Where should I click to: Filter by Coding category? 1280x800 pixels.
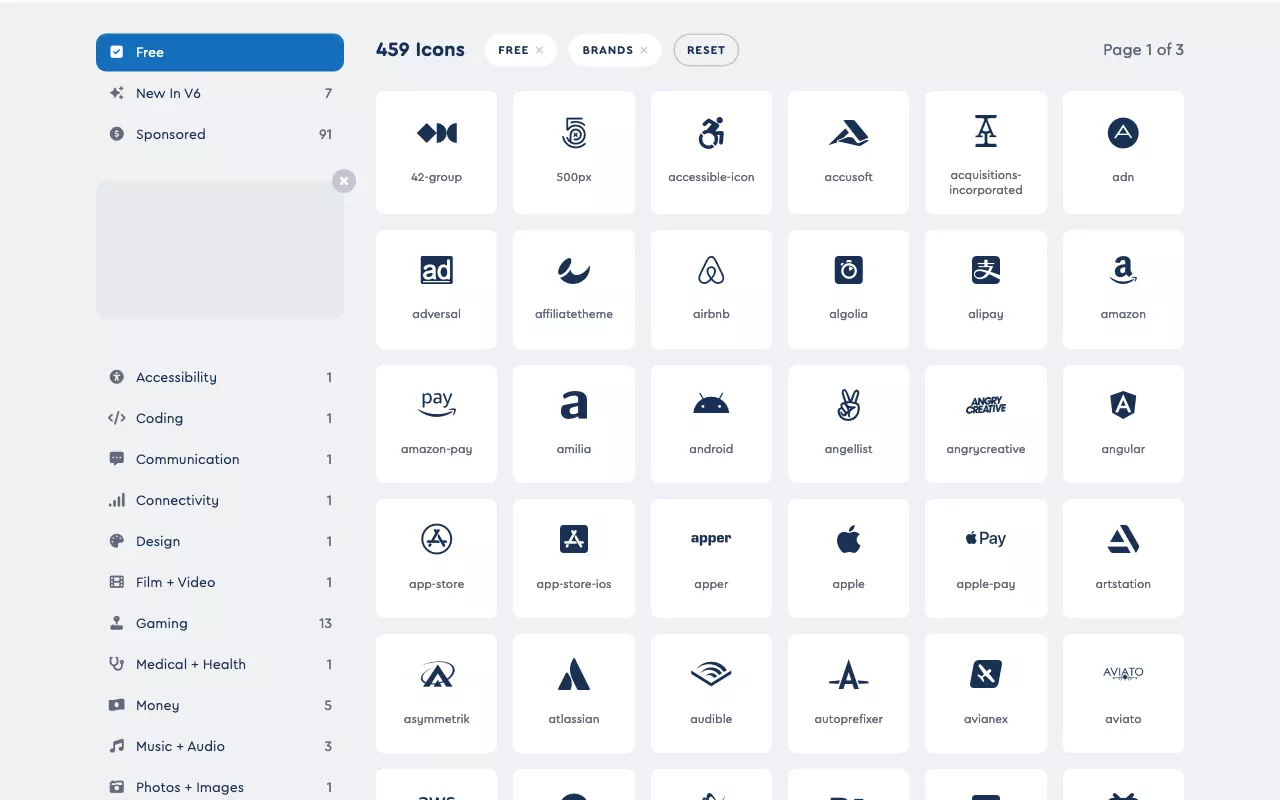pos(220,418)
